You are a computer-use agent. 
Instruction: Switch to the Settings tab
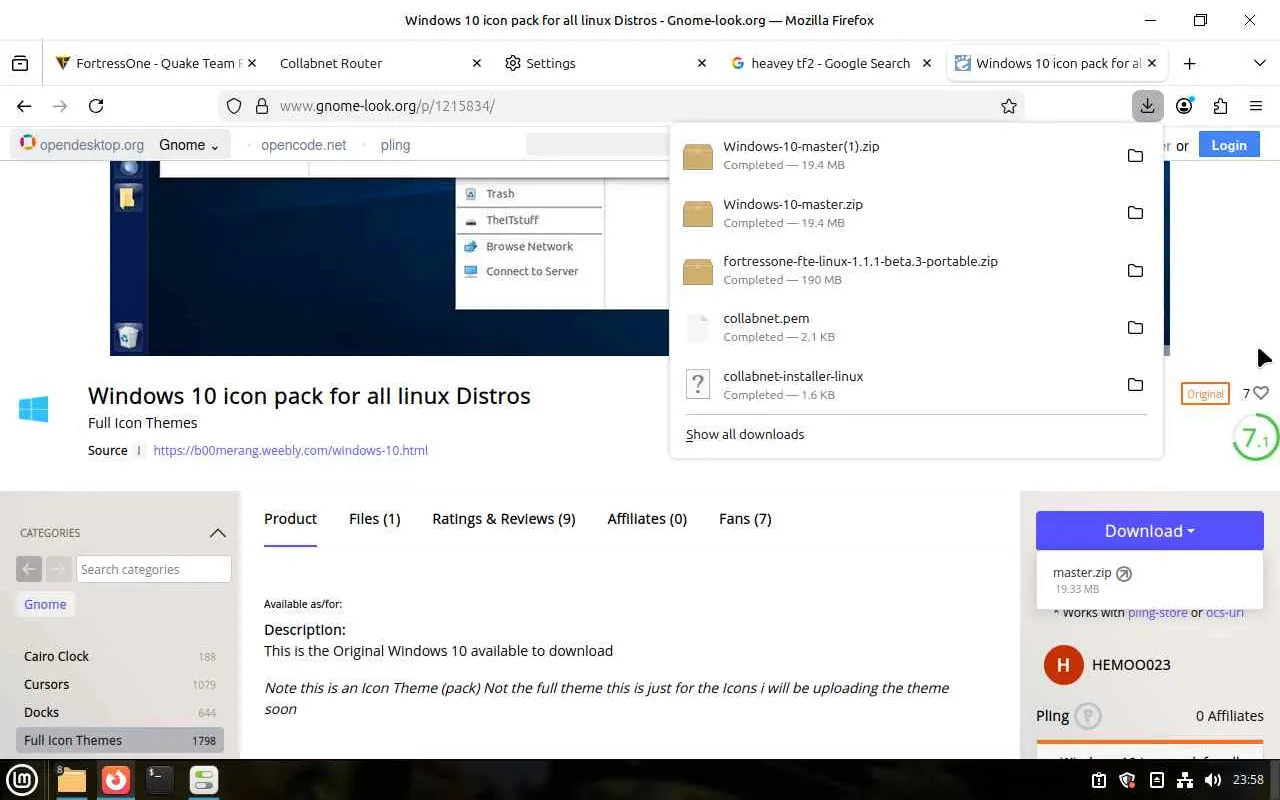pyautogui.click(x=604, y=63)
